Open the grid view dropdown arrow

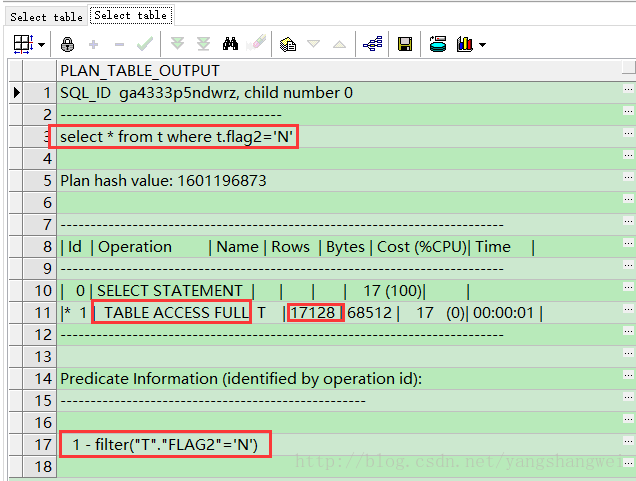tap(42, 45)
